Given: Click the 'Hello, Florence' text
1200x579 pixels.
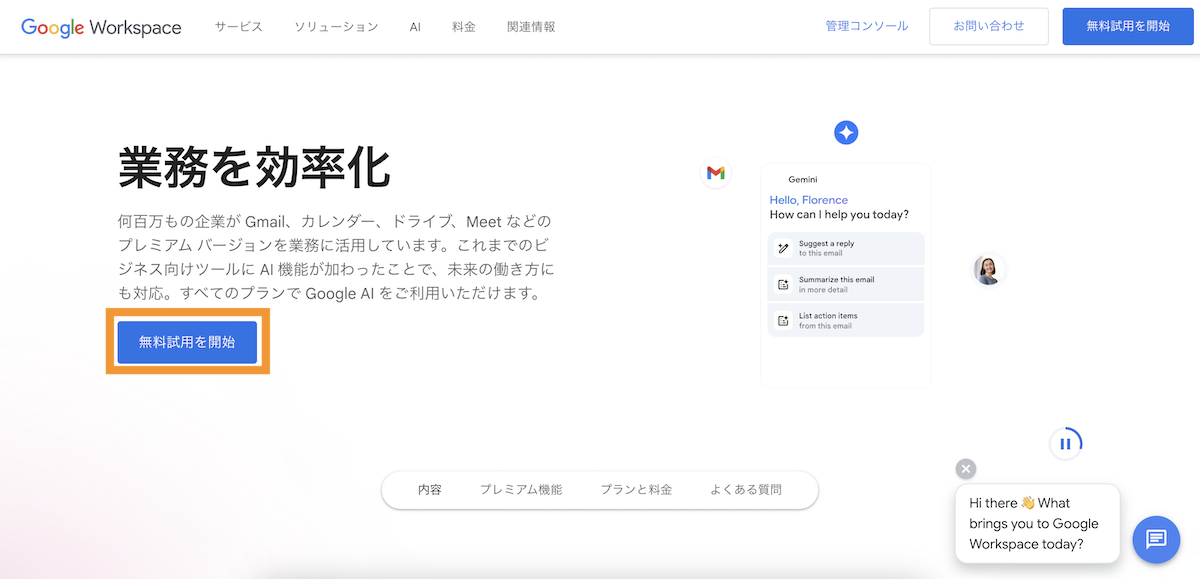Looking at the screenshot, I should pos(808,200).
